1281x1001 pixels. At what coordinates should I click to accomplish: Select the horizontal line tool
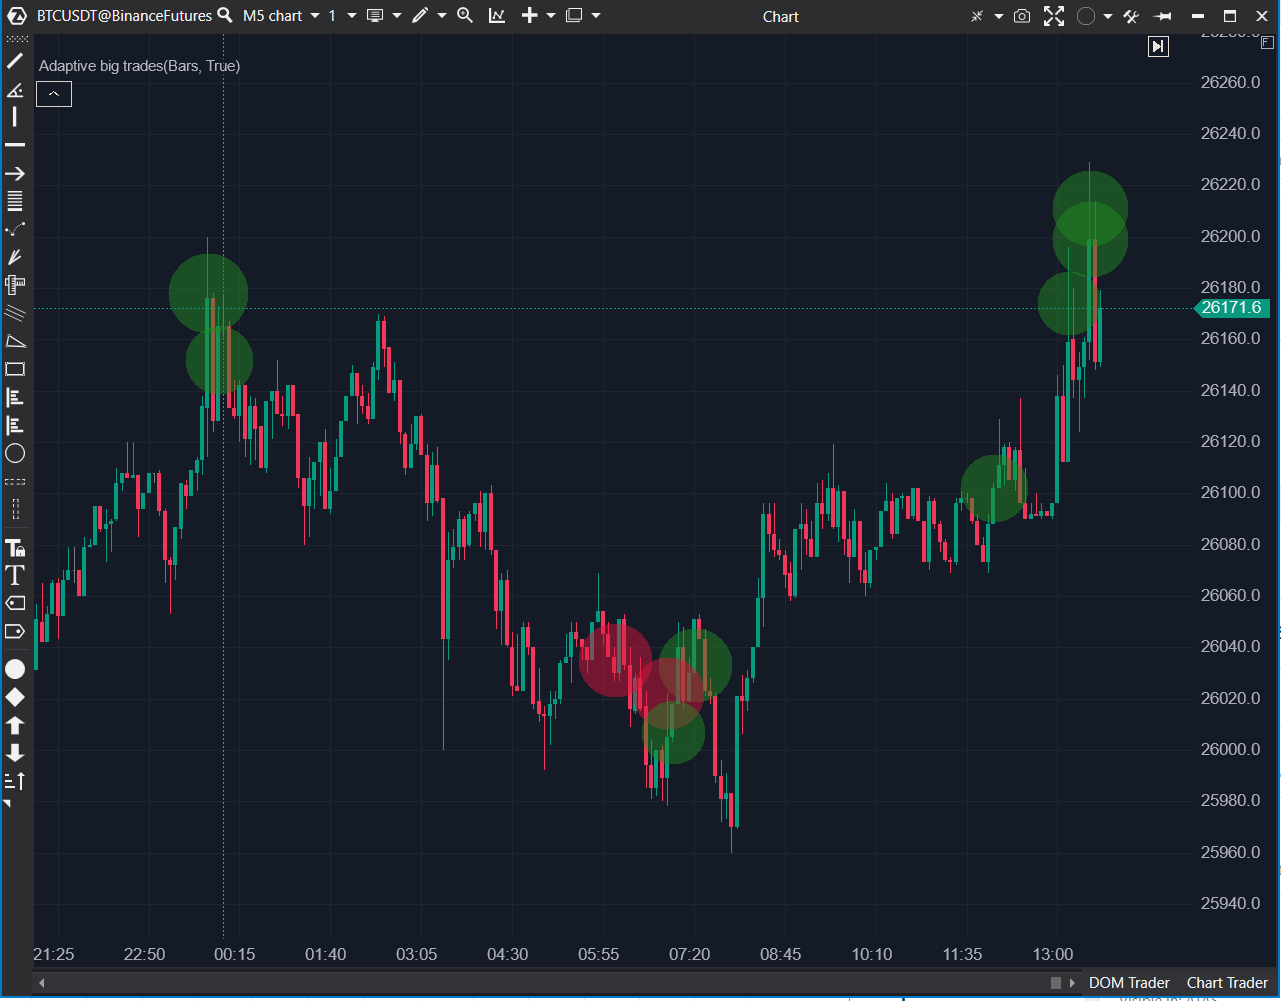[x=15, y=144]
